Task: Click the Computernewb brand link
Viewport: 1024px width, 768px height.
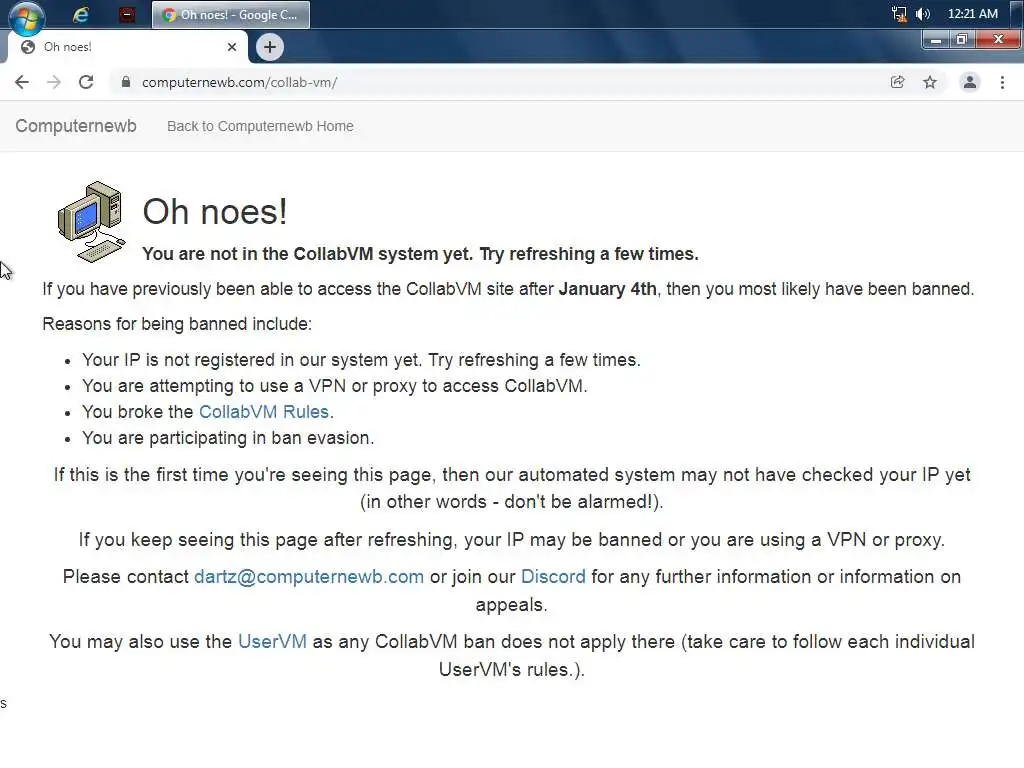Action: click(x=76, y=126)
